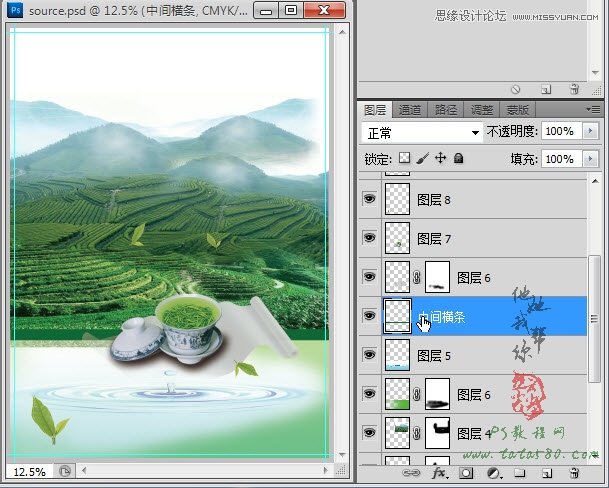
Task: Click up arrow of document vertical scrollbar
Action: pos(342,32)
